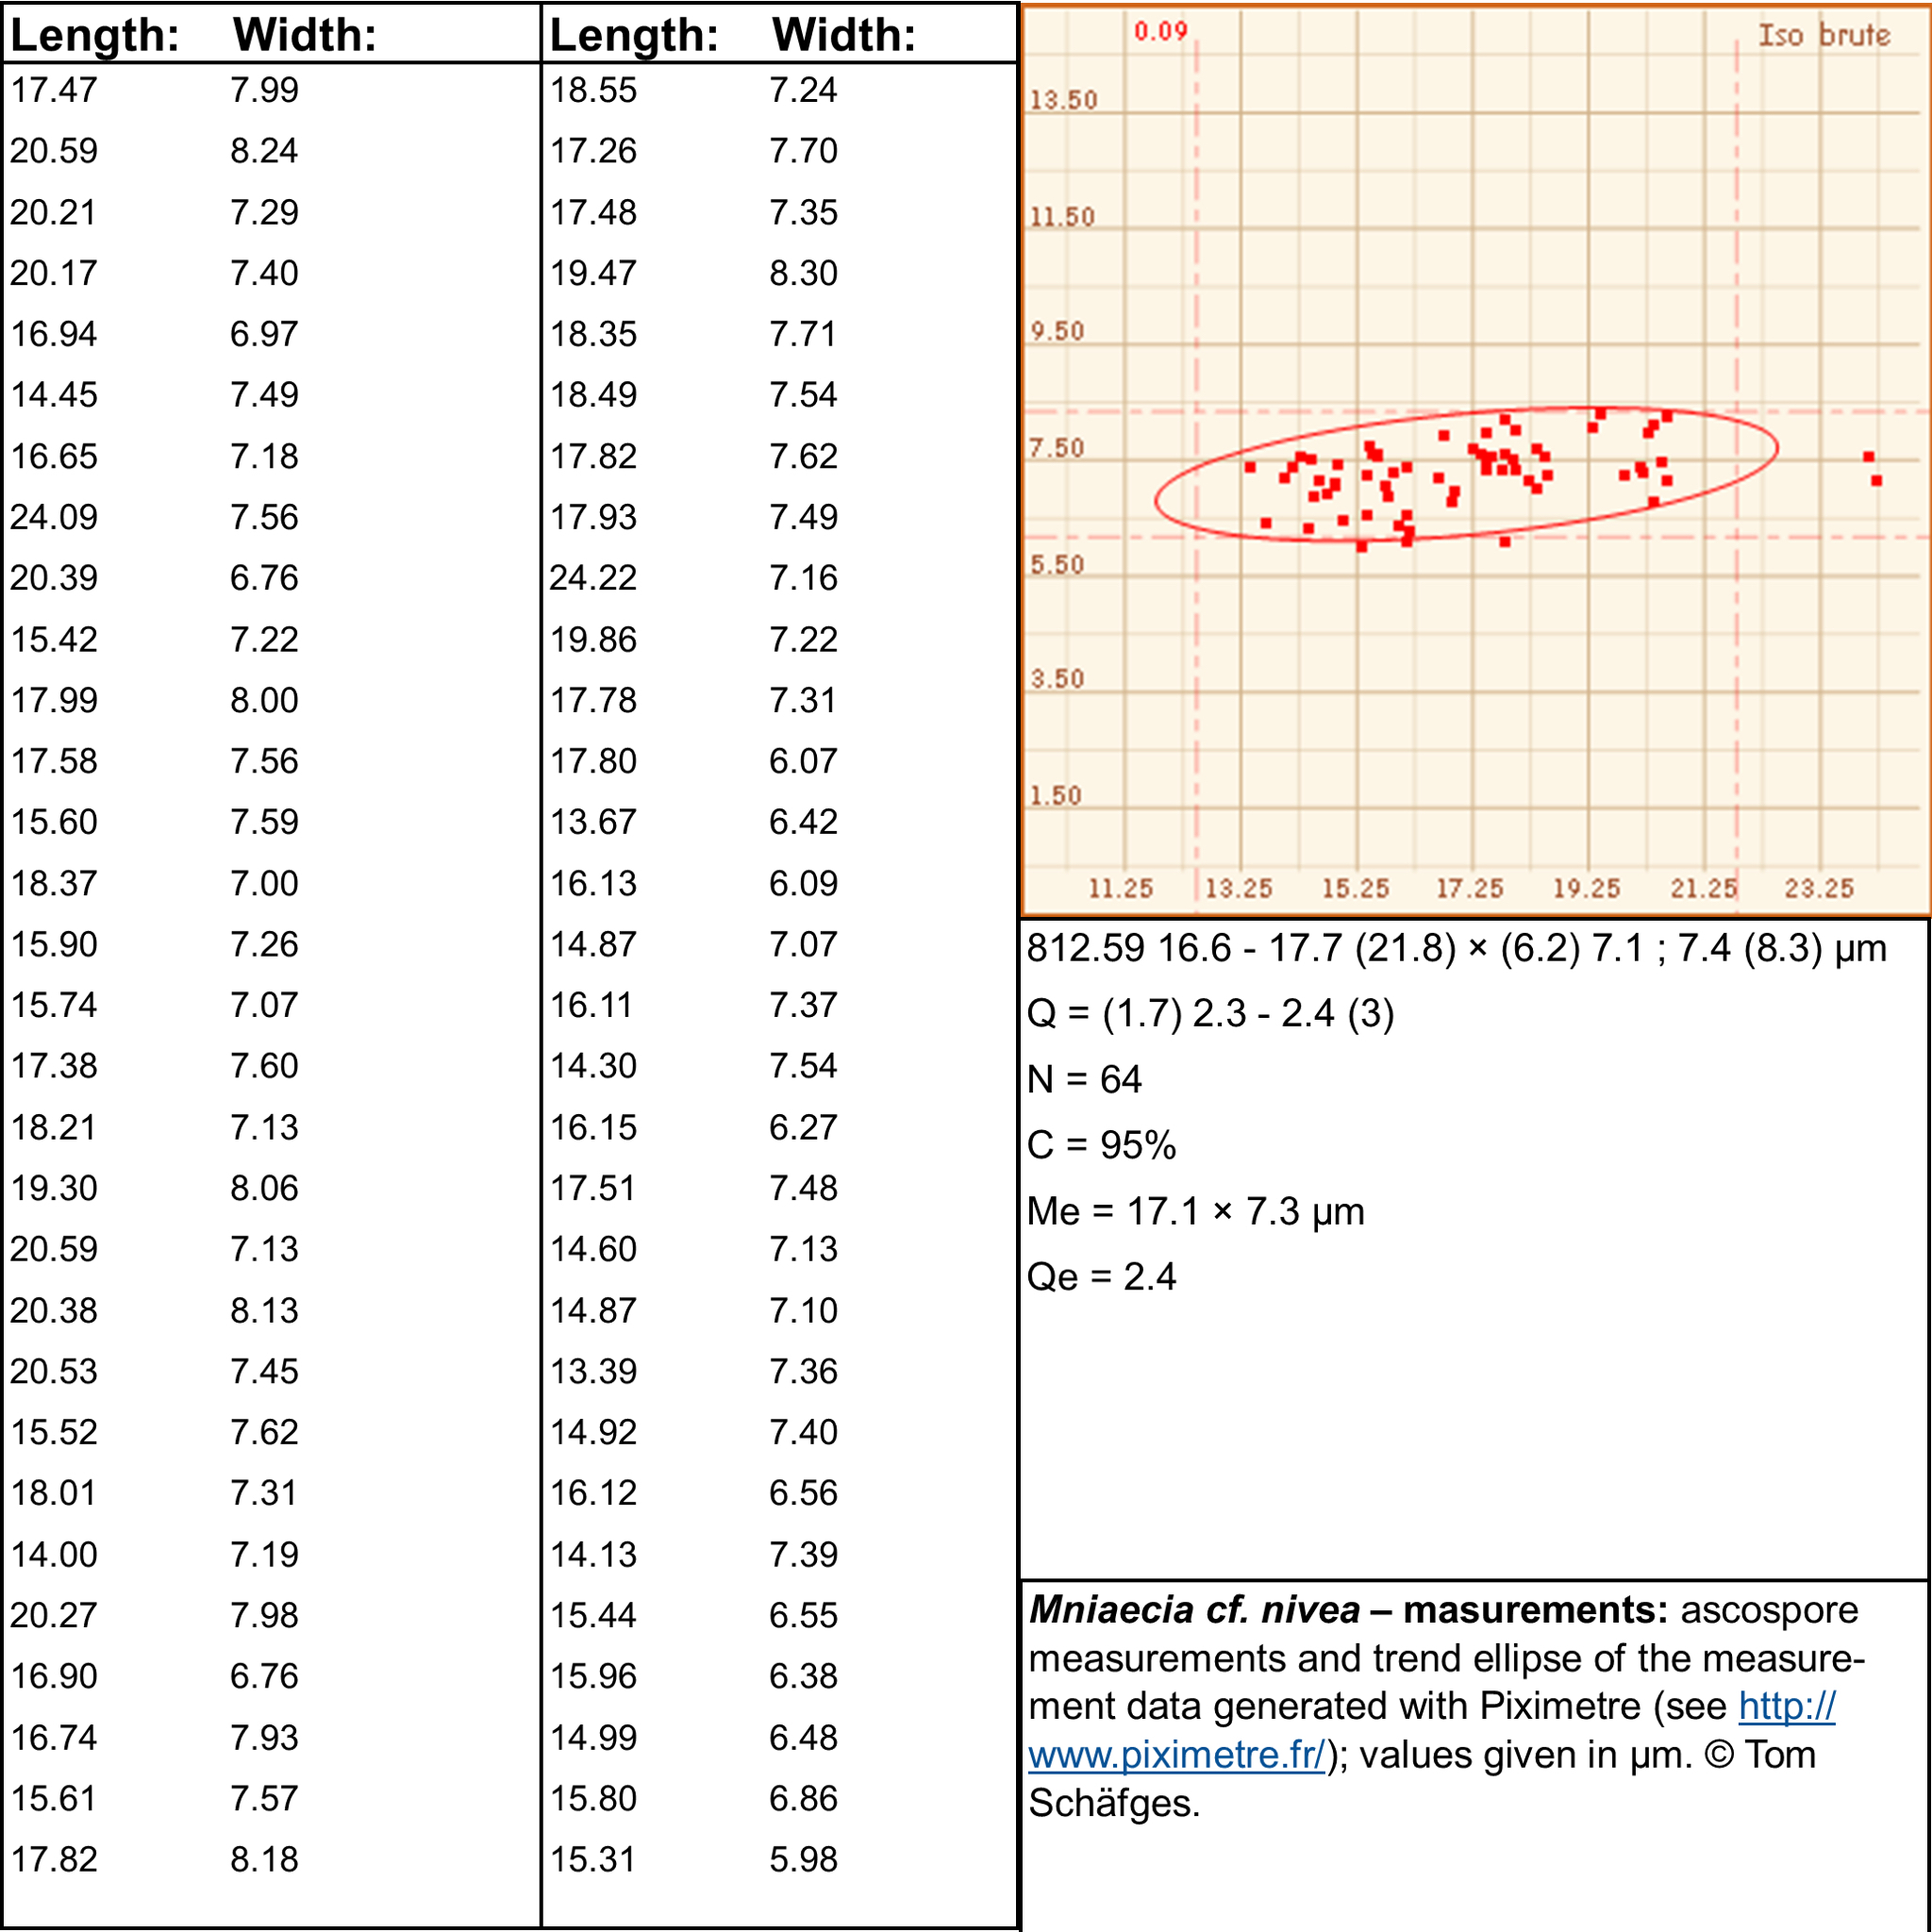Select the length cell '14.30'
The height and width of the screenshot is (1932, 1932).
click(593, 1067)
